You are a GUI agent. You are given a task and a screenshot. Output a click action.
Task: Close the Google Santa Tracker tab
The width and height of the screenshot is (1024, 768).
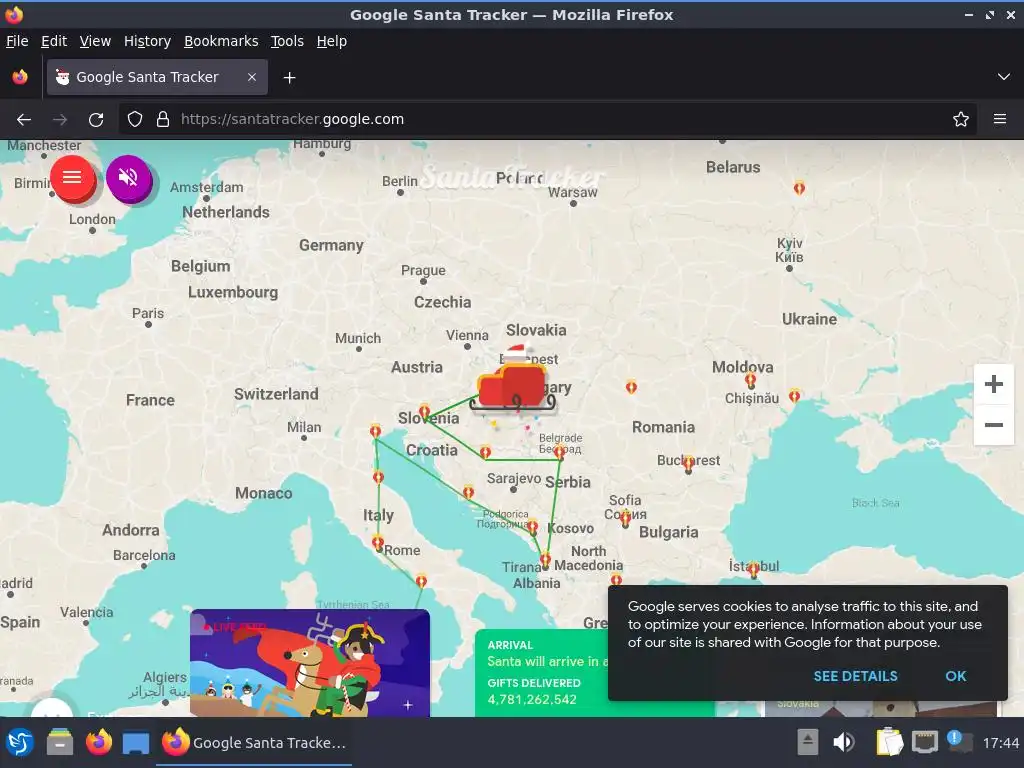pyautogui.click(x=252, y=77)
